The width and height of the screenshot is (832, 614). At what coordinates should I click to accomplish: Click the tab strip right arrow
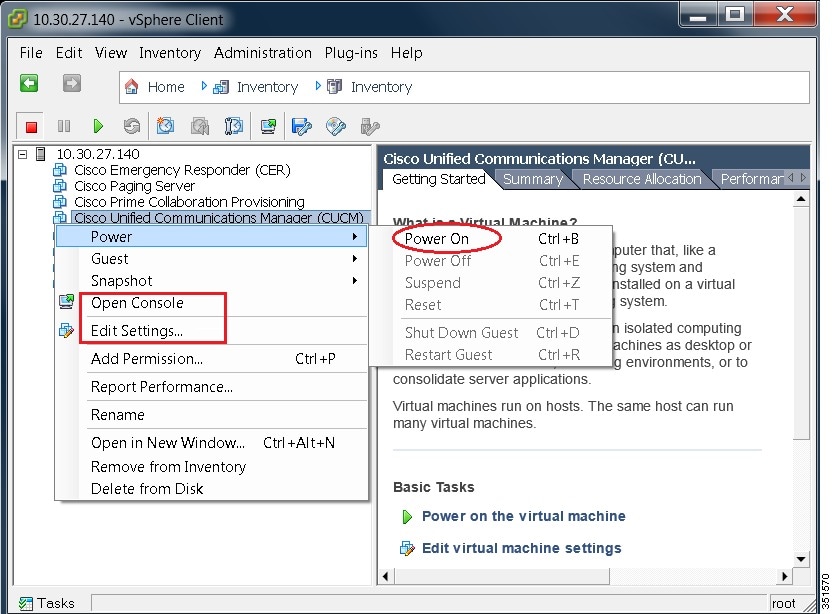(803, 177)
